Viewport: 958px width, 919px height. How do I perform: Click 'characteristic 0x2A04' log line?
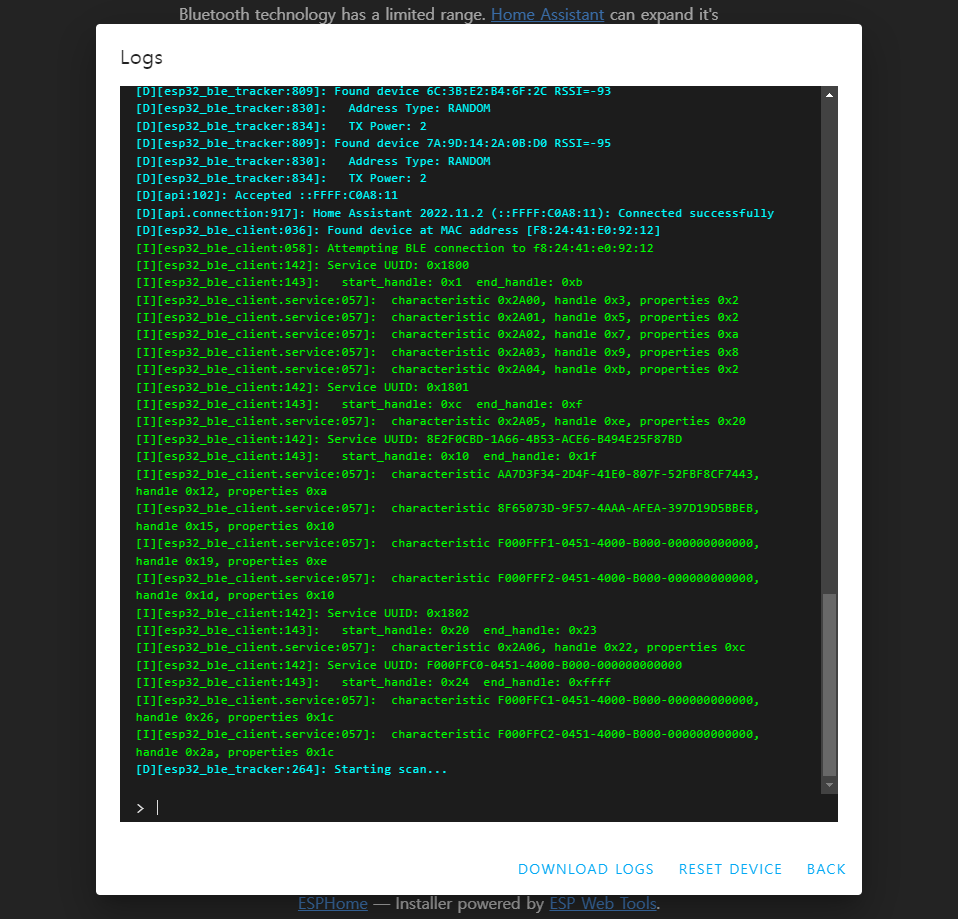point(437,369)
